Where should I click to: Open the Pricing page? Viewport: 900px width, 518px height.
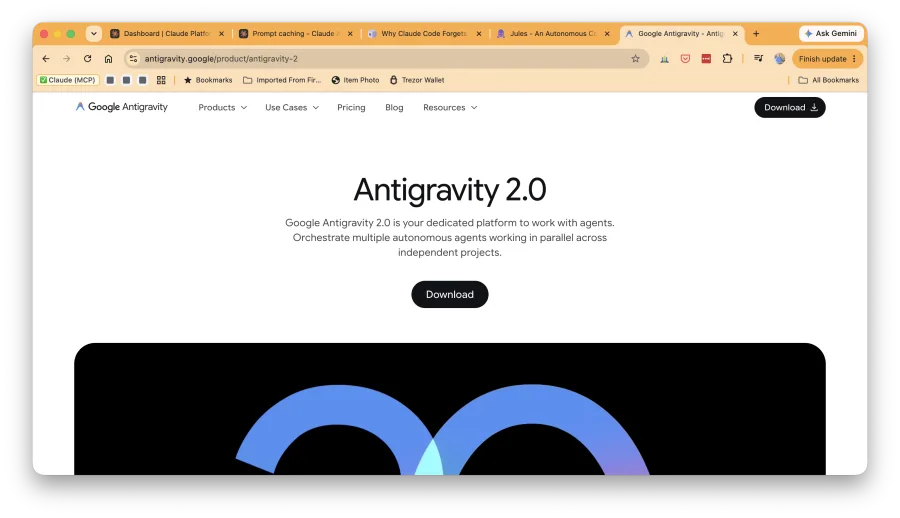351,107
